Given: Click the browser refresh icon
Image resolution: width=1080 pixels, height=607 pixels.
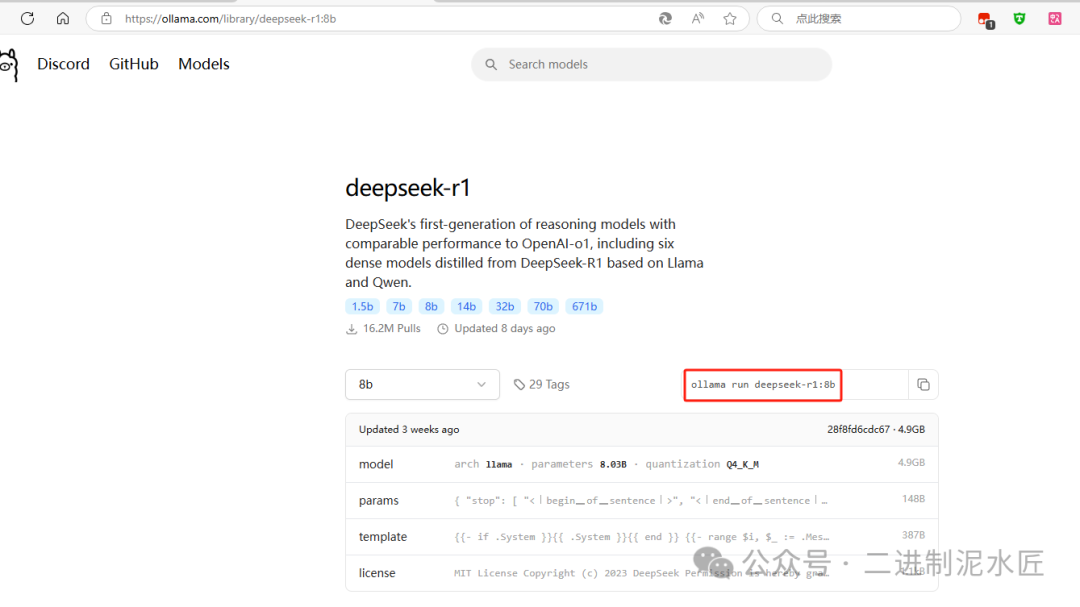Looking at the screenshot, I should point(28,19).
